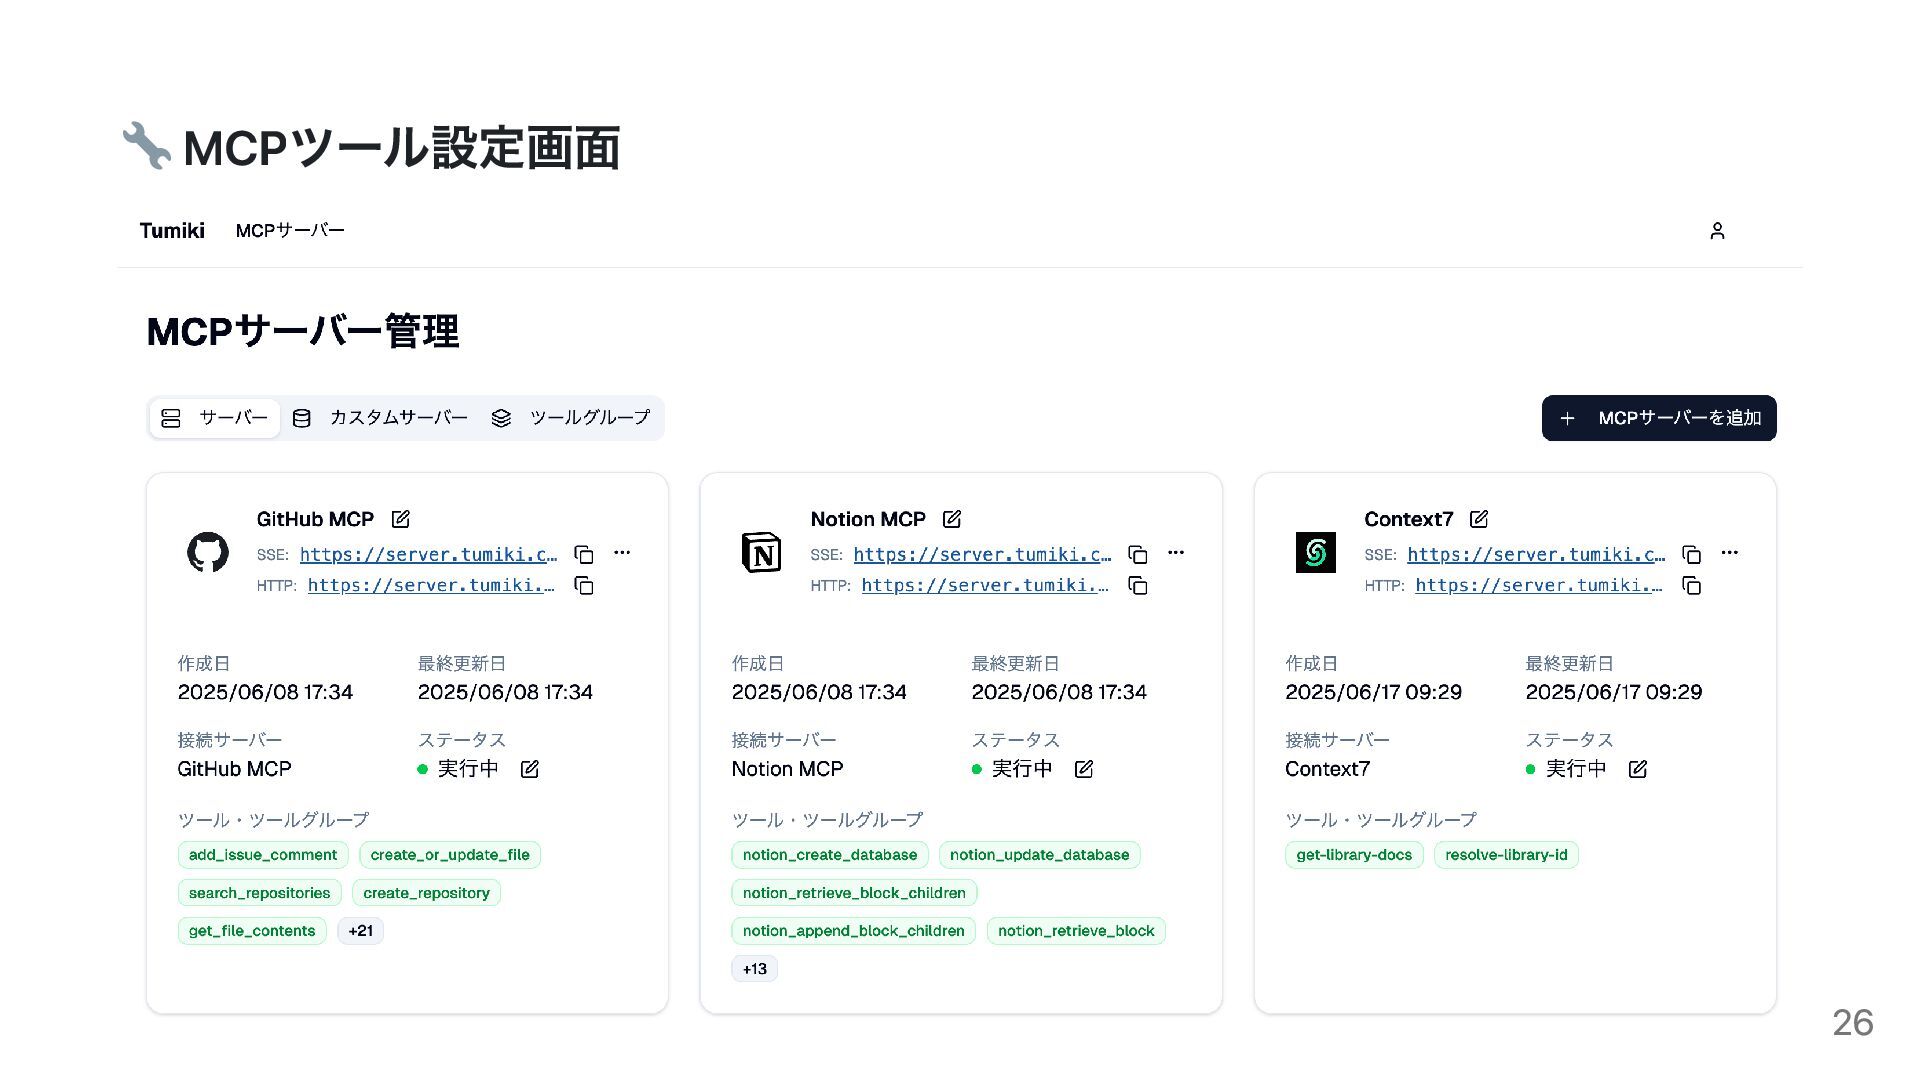Open the Notion MCP HTTP link
1920x1080 pixels.
pos(985,586)
